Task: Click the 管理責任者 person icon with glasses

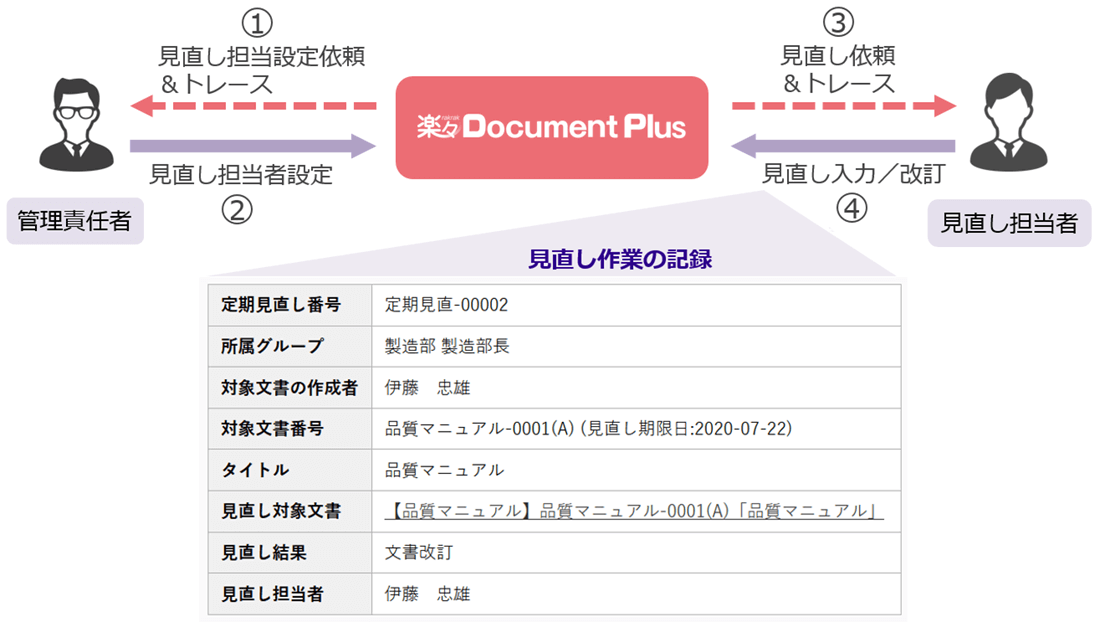Action: point(76,124)
